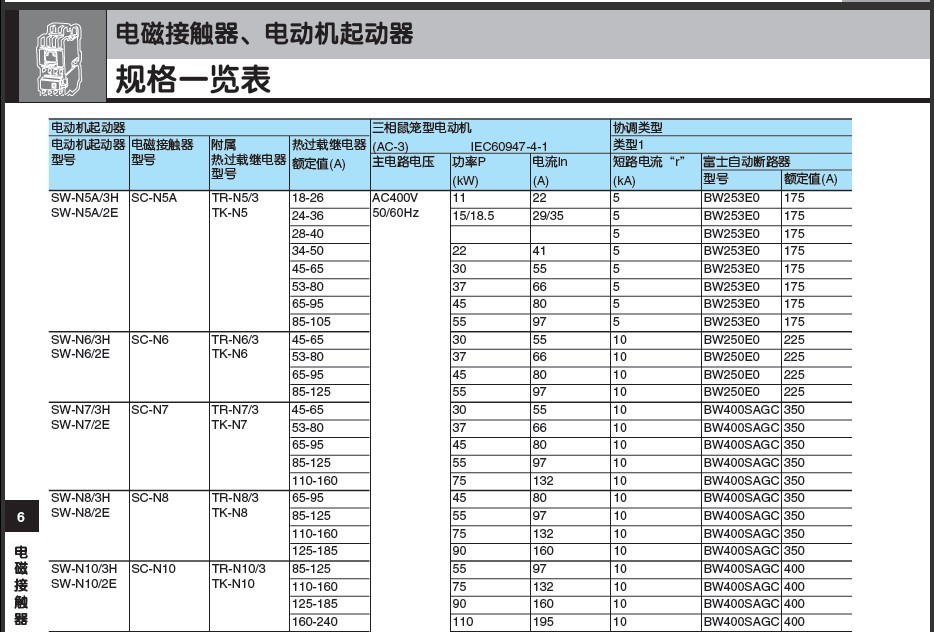
Task: Click the 电磁接触器、电动机起动器 title text
Action: point(264,34)
